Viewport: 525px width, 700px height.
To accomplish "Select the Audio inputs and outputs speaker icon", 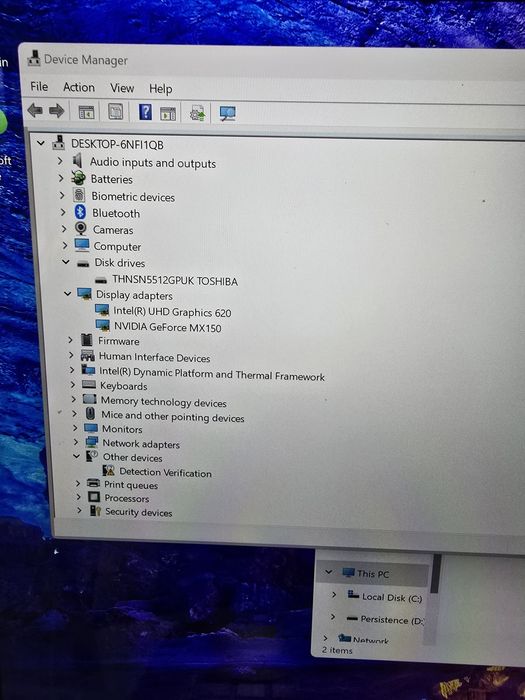I will [x=78, y=160].
